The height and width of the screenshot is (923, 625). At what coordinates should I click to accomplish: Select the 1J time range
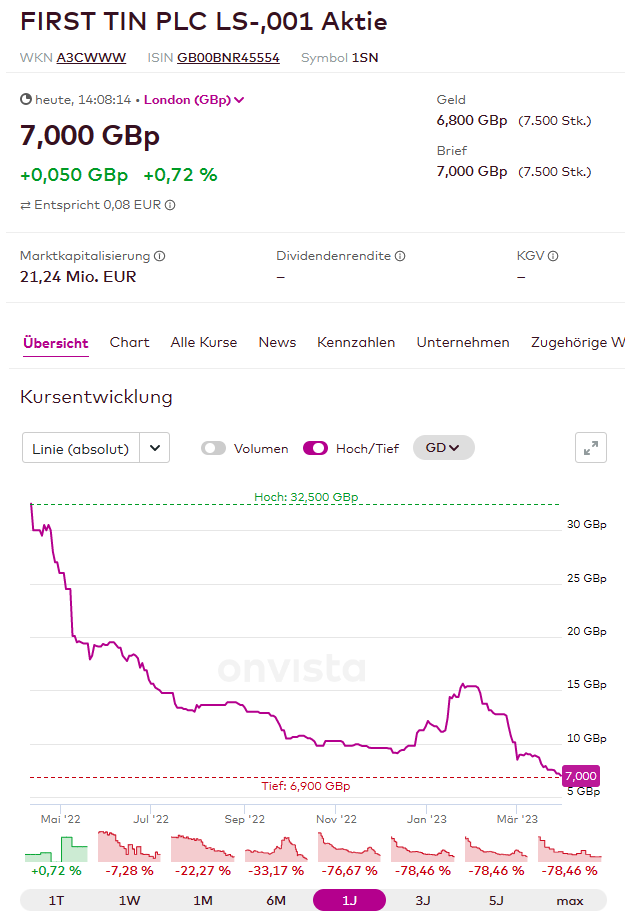click(x=349, y=901)
